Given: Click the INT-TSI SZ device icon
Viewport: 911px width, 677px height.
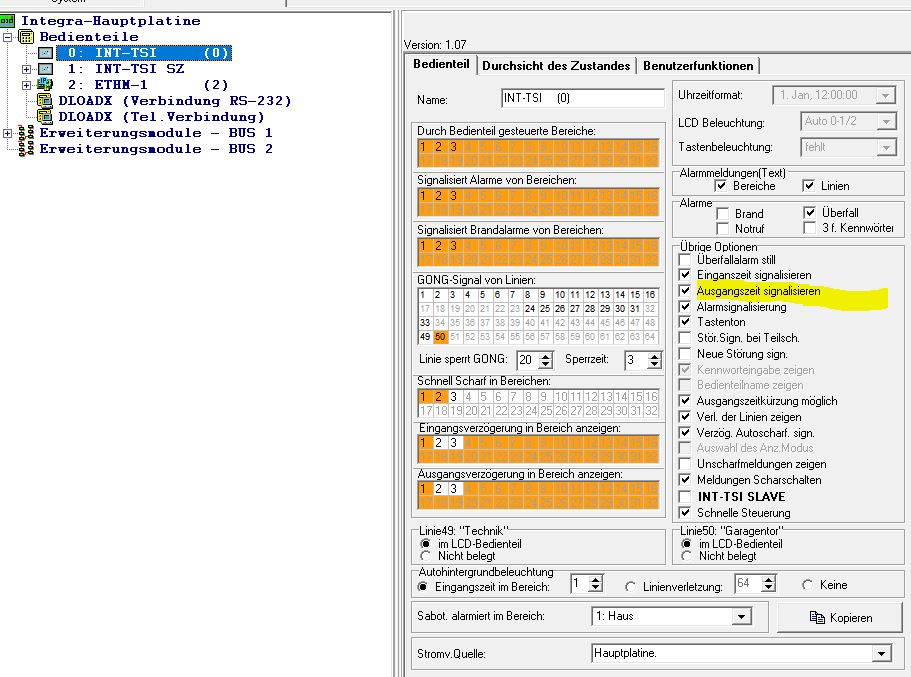Looking at the screenshot, I should [x=45, y=69].
